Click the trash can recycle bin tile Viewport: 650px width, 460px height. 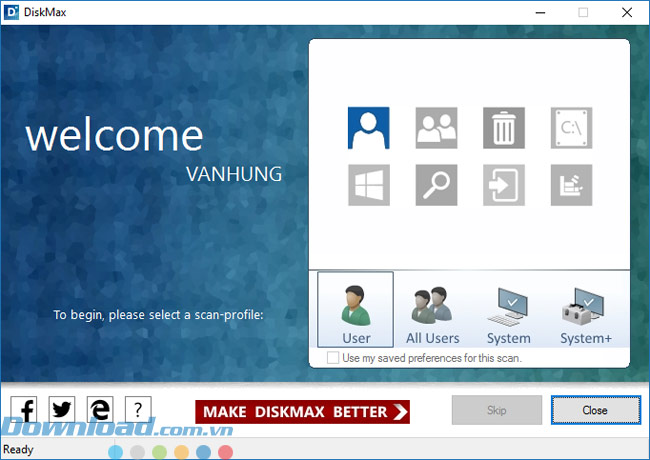coord(504,128)
